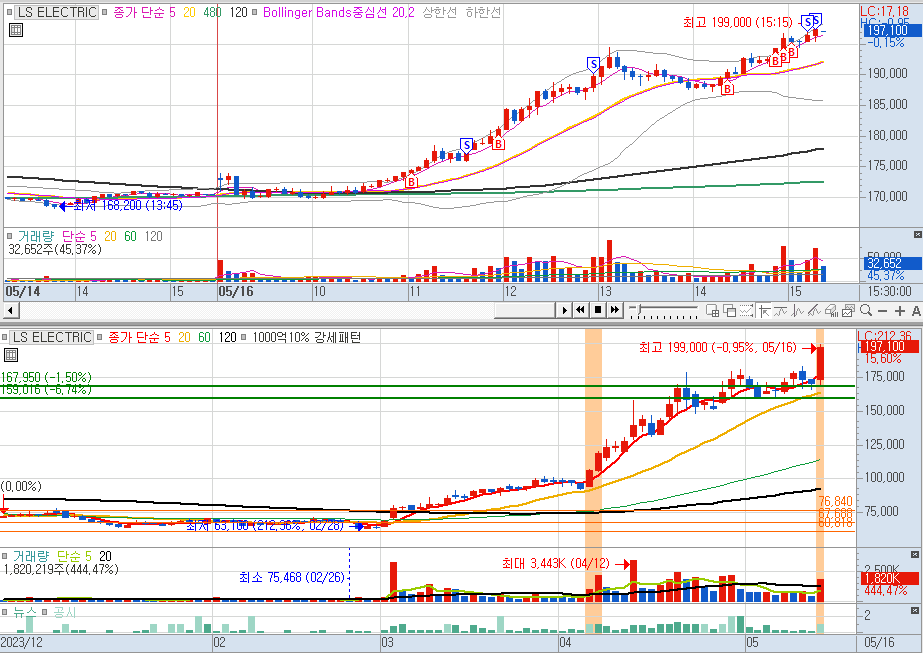Toggle the square marker before lower LS ELECTRIC

5,337
